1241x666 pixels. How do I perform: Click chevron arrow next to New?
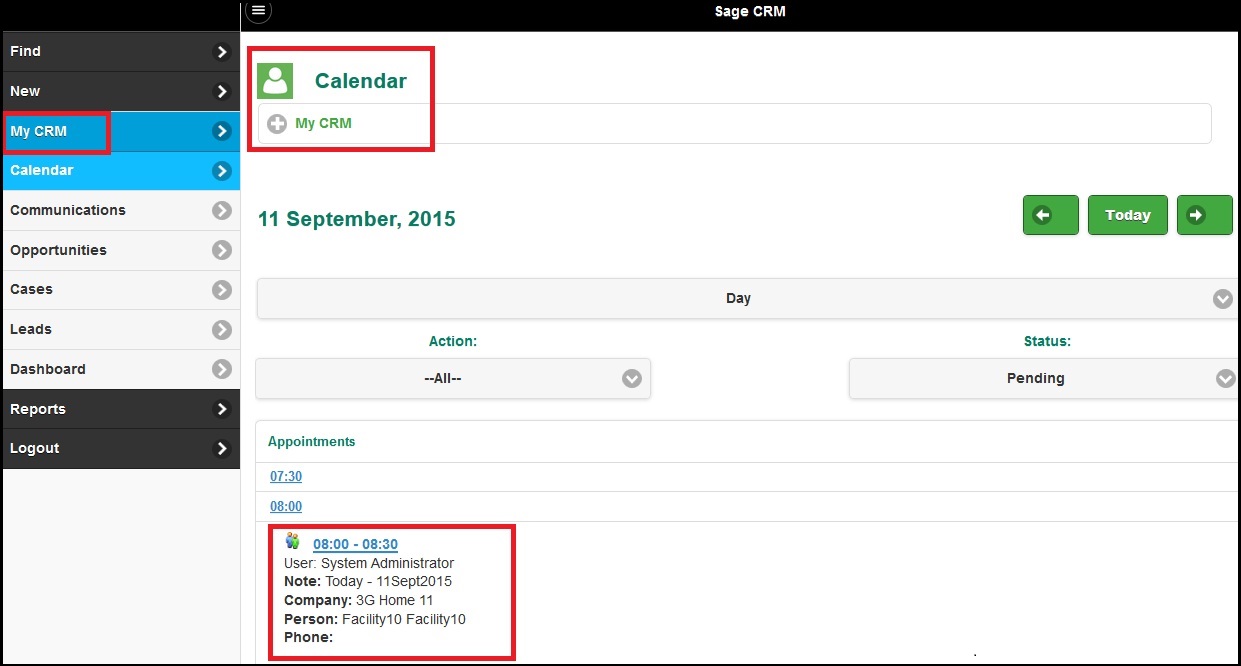[x=222, y=92]
